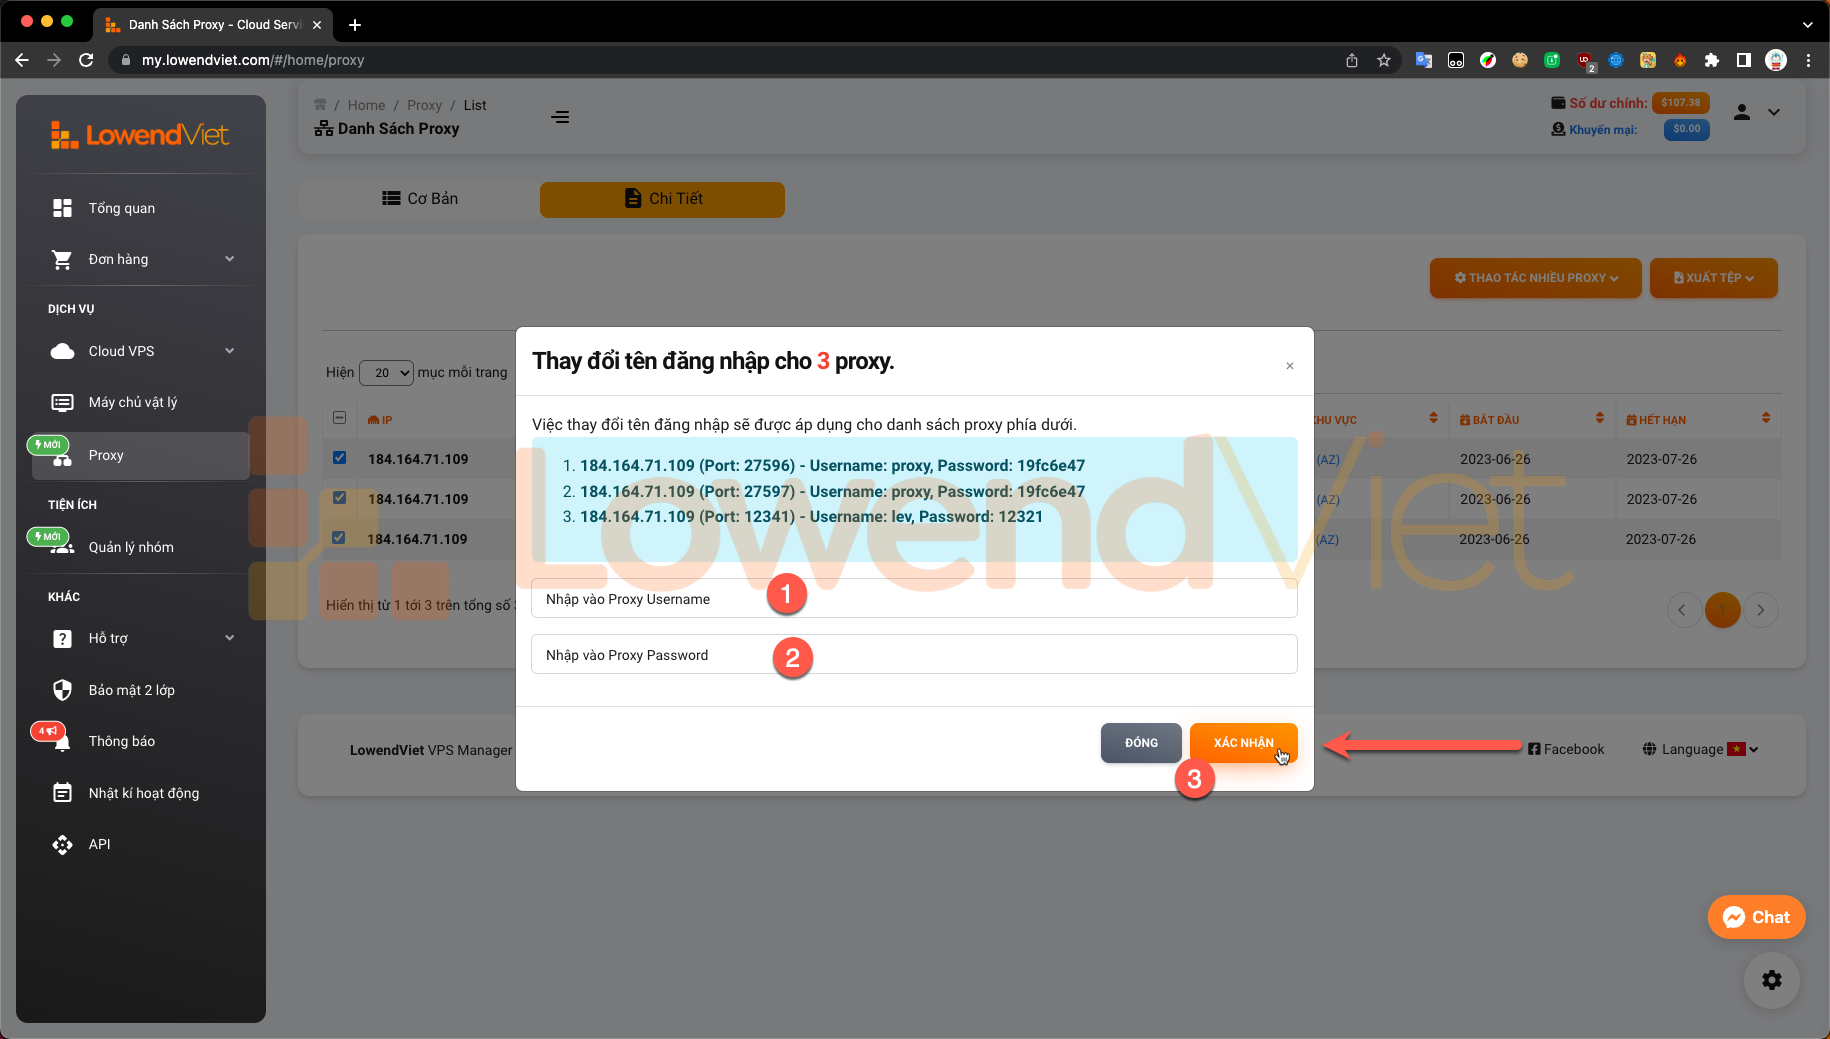
Task: Open the items-per-page dropdown showing 20
Action: click(x=386, y=373)
